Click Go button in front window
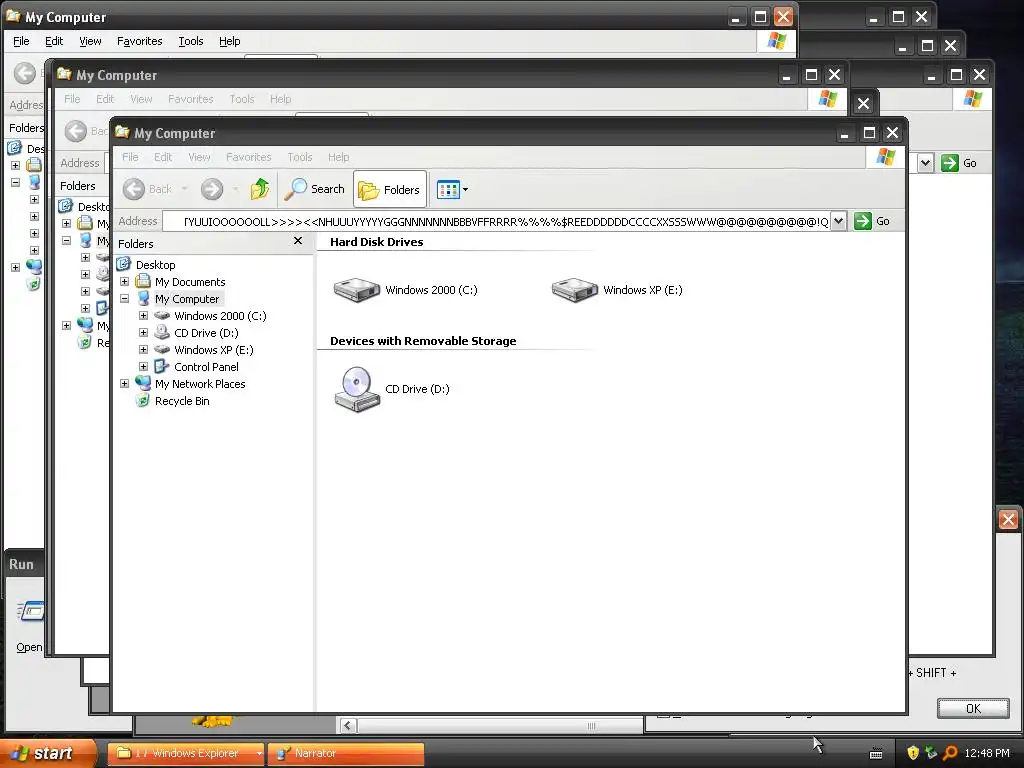 tap(872, 221)
